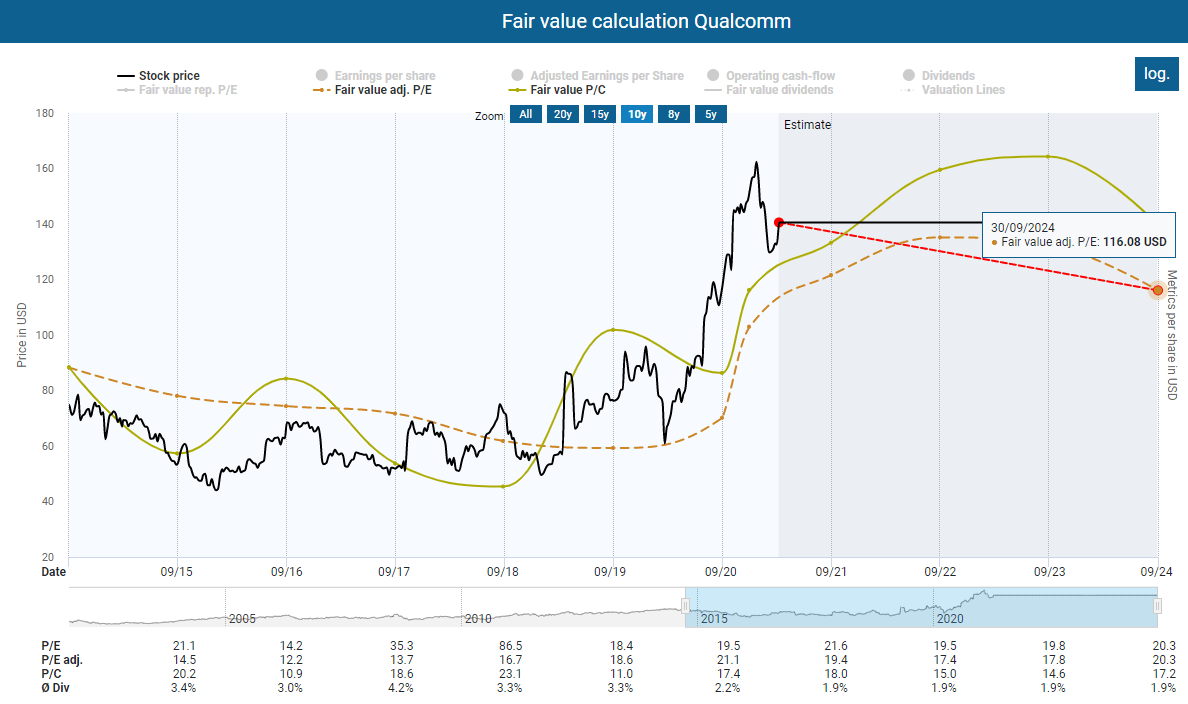Switch chart to logarithmic scale with log. button
Viewport: 1188px width, 704px height.
click(1156, 74)
